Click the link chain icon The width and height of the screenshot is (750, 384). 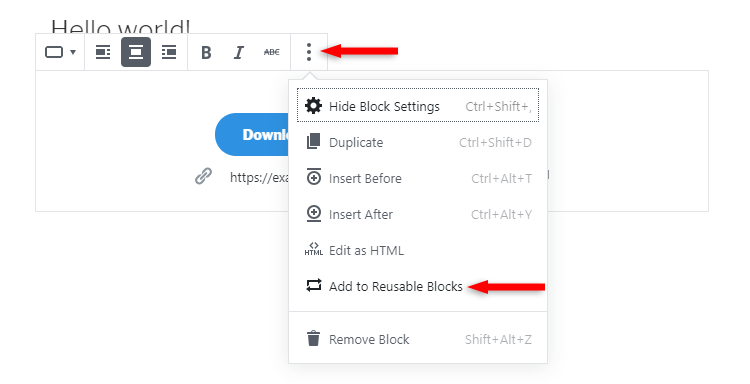203,176
